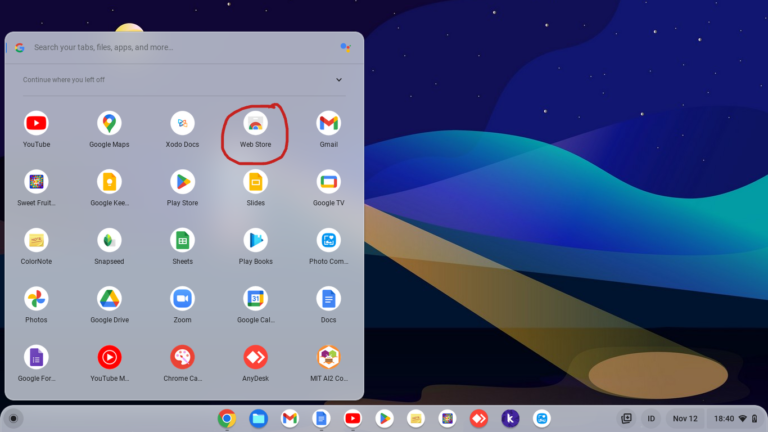Image resolution: width=768 pixels, height=432 pixels.
Task: Launch Google Maps from the launcher
Action: tap(109, 123)
